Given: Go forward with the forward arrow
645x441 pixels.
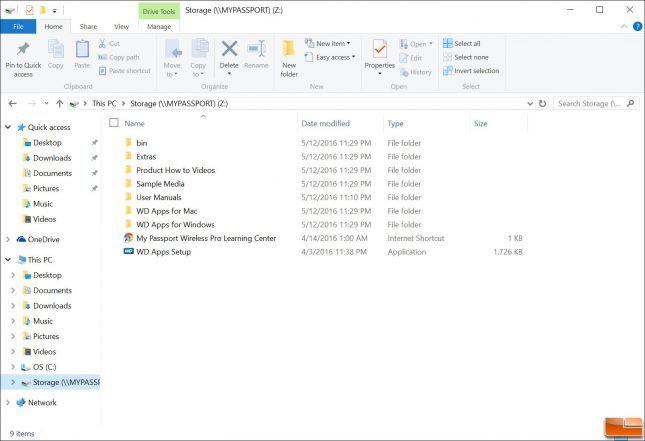Looking at the screenshot, I should [32, 104].
